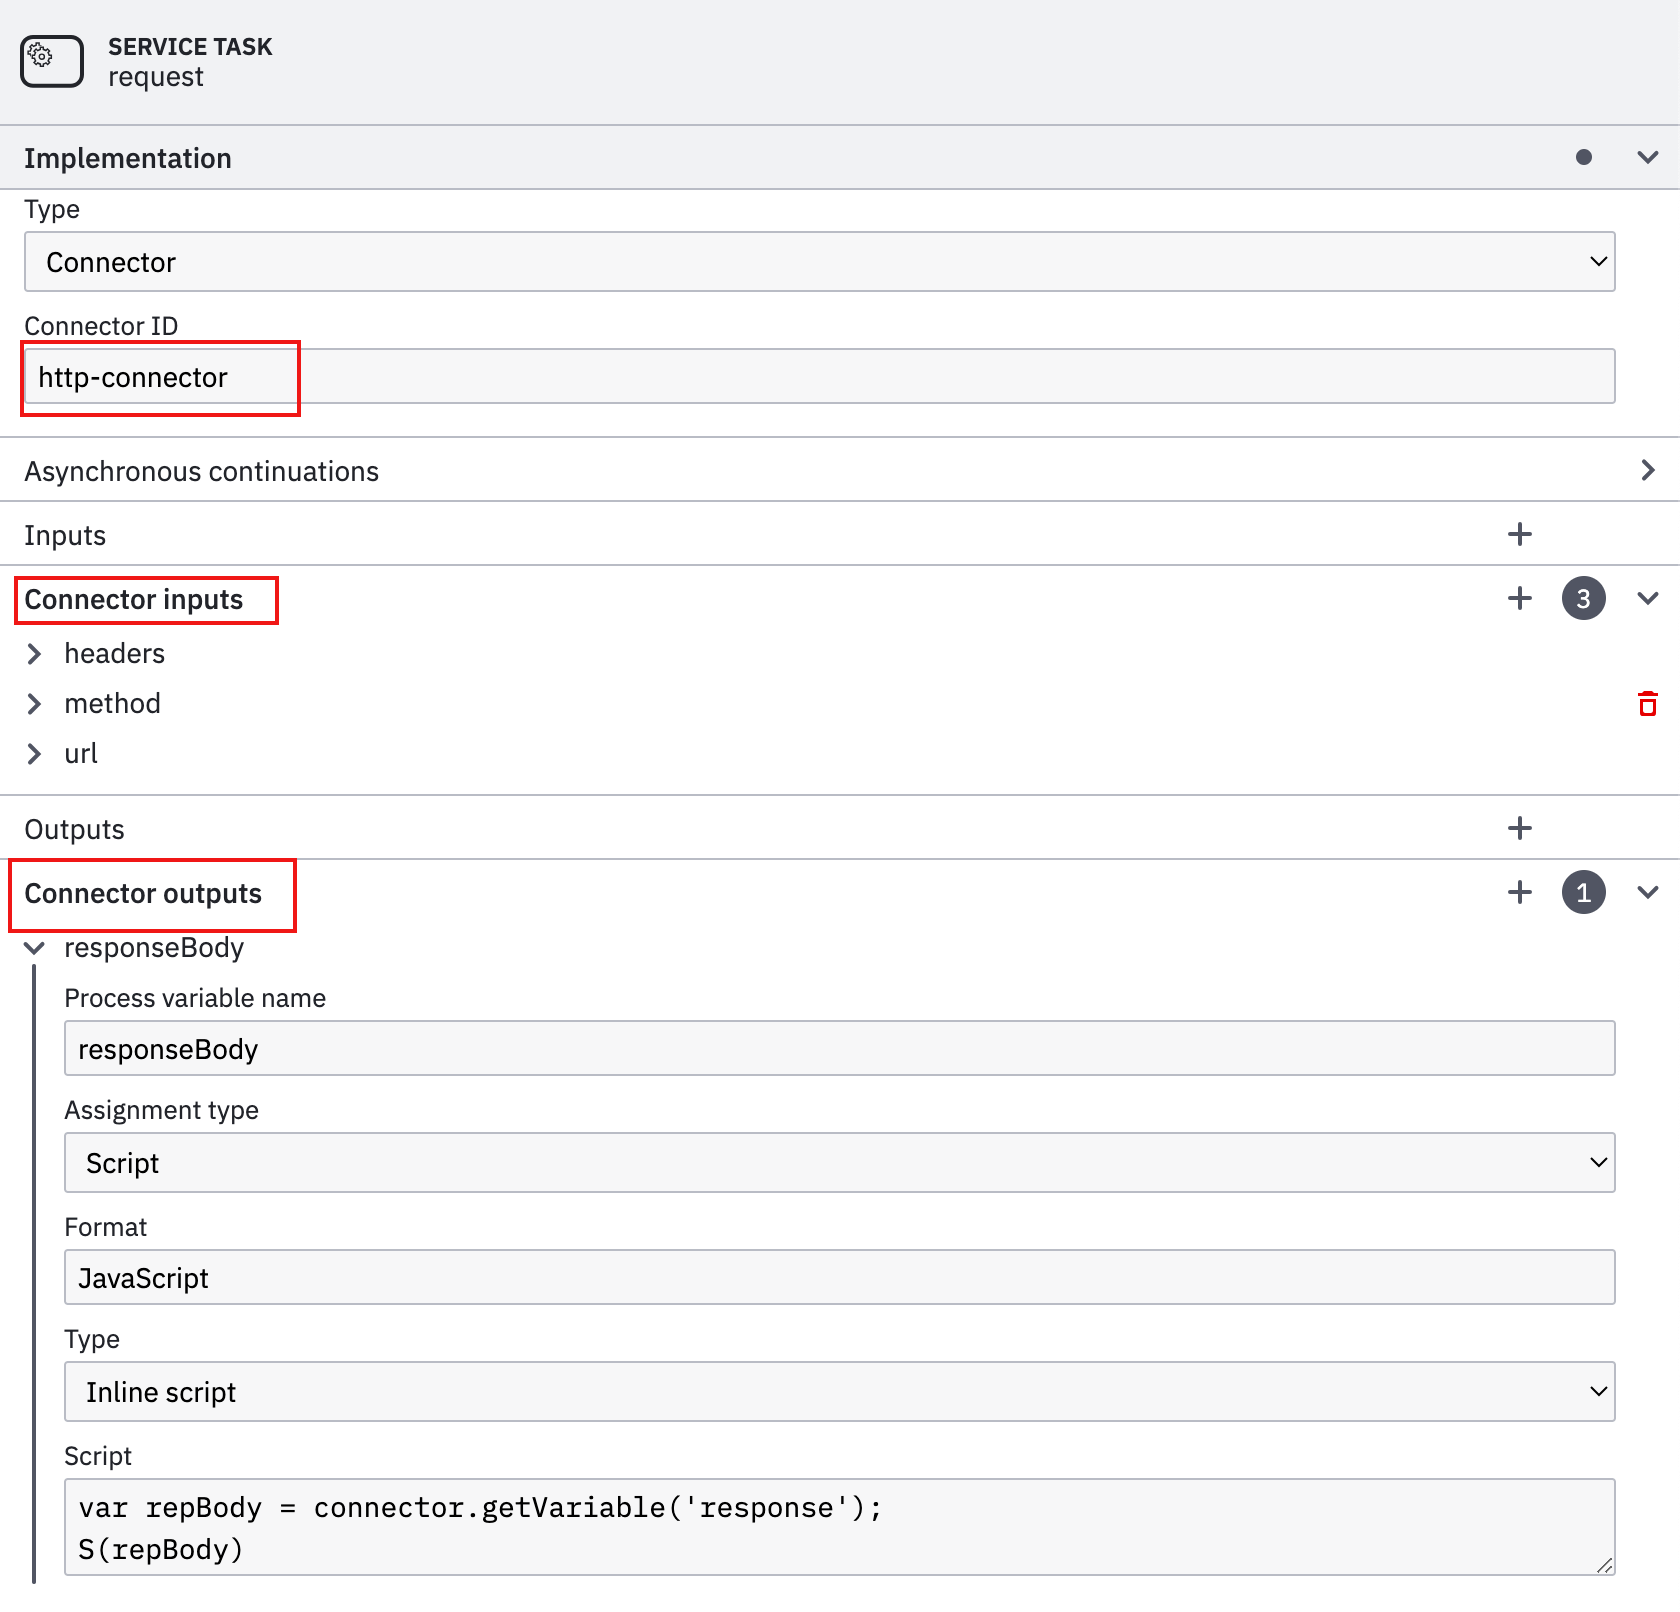Expand Asynchronous continuations section
The width and height of the screenshot is (1680, 1612).
[1648, 470]
